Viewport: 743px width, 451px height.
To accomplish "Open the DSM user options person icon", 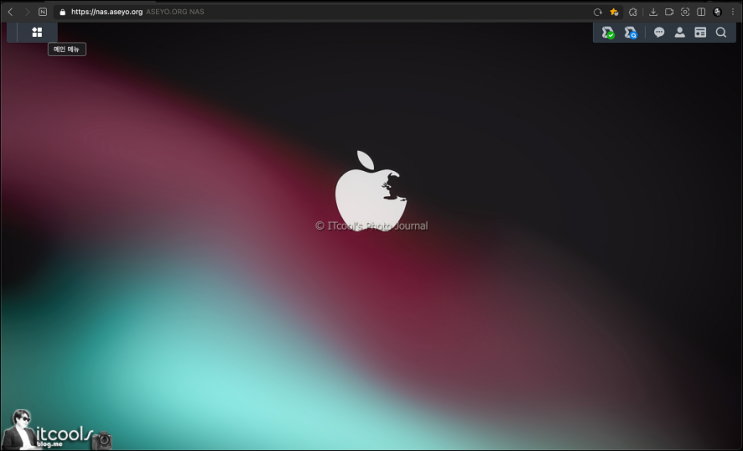I will [680, 32].
